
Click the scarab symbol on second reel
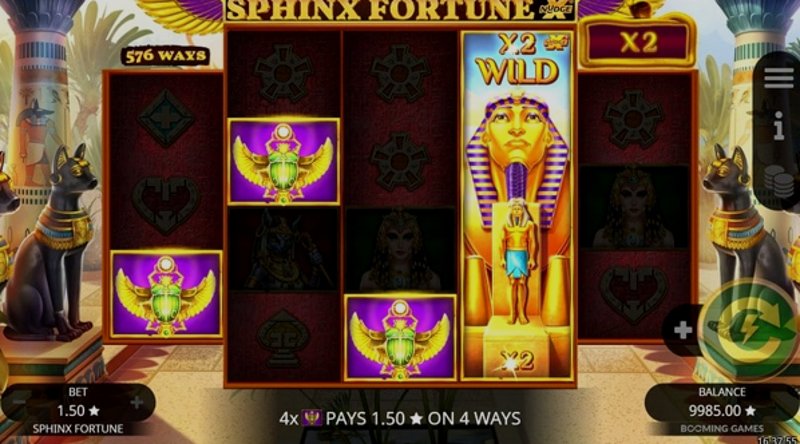click(x=284, y=162)
